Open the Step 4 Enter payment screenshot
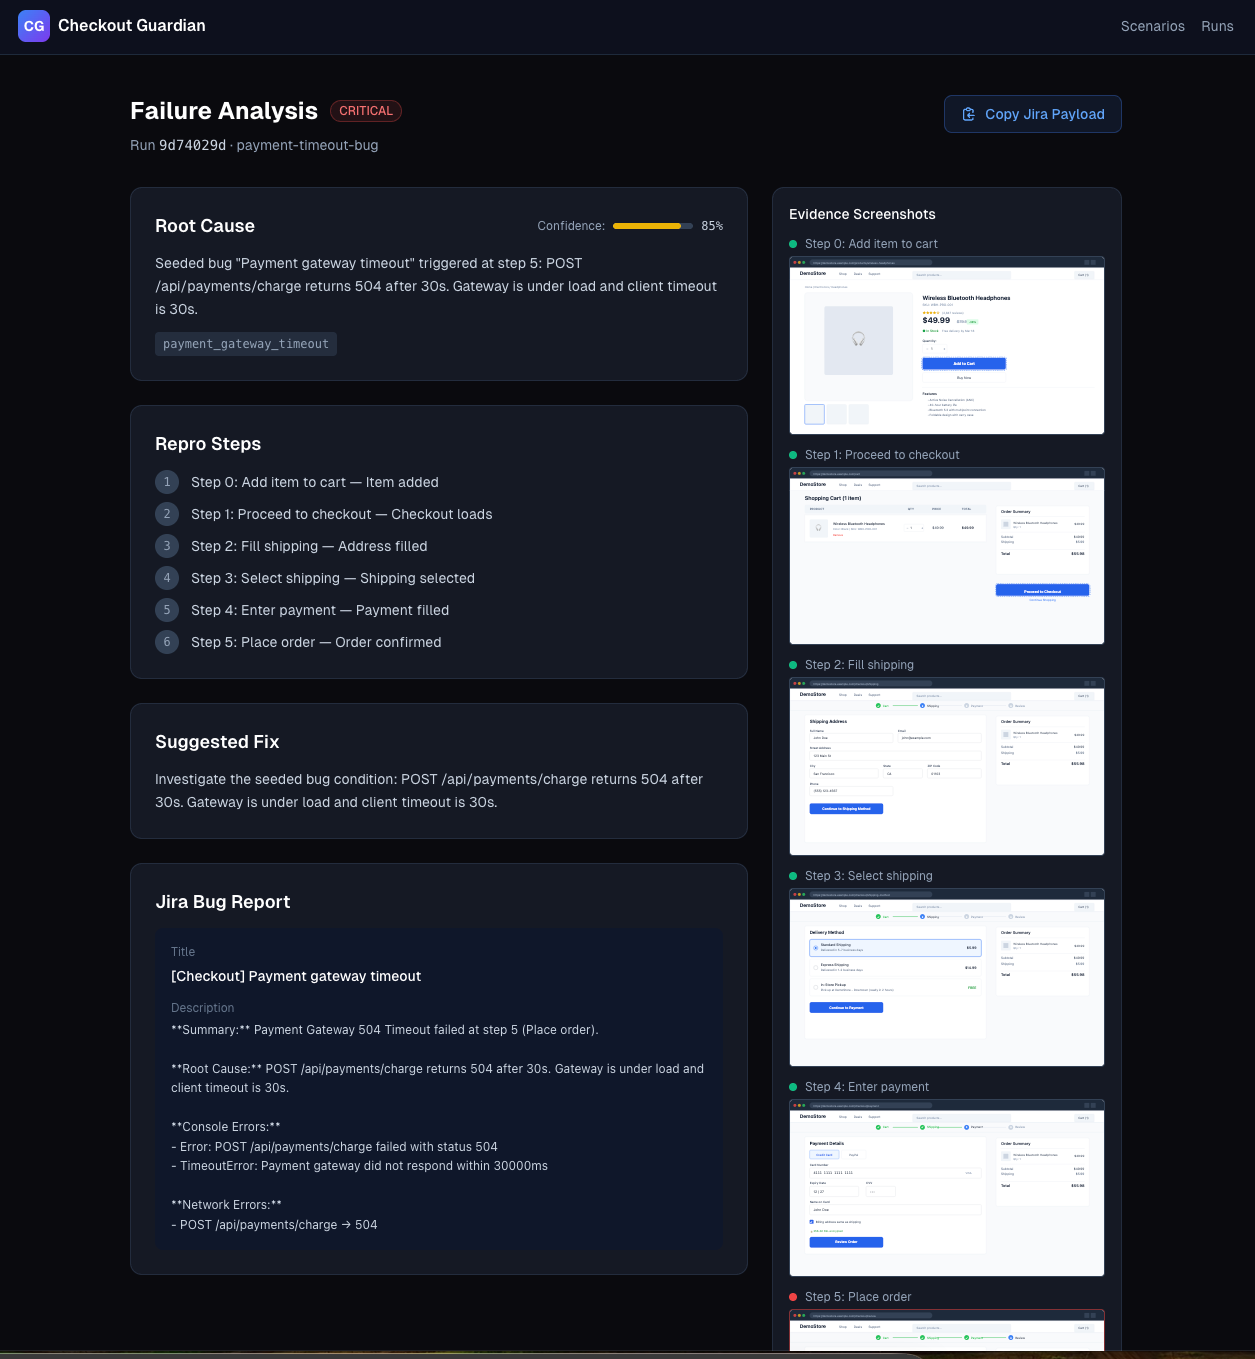The width and height of the screenshot is (1255, 1359). [947, 1188]
